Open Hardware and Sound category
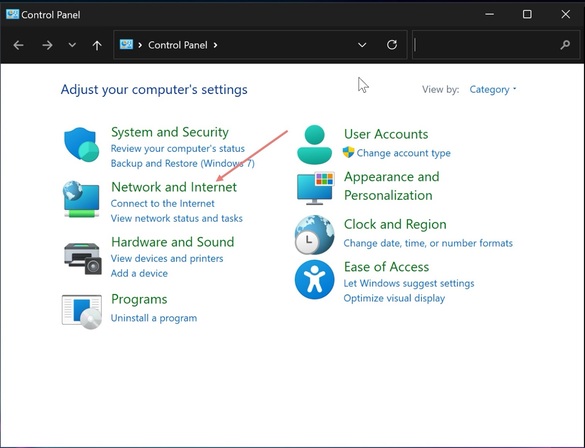Viewport: 585px width, 448px height. (x=172, y=242)
